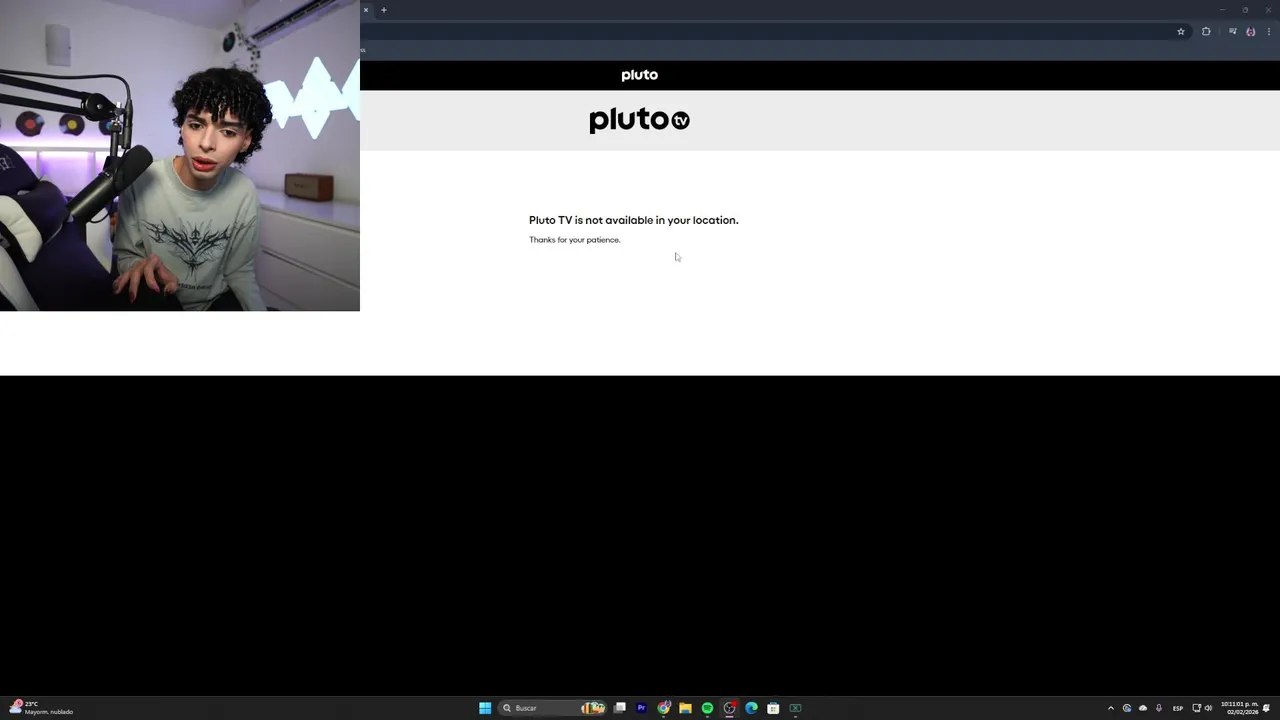This screenshot has height=720, width=1280.
Task: Open the volume speaker tray icon
Action: click(1208, 708)
